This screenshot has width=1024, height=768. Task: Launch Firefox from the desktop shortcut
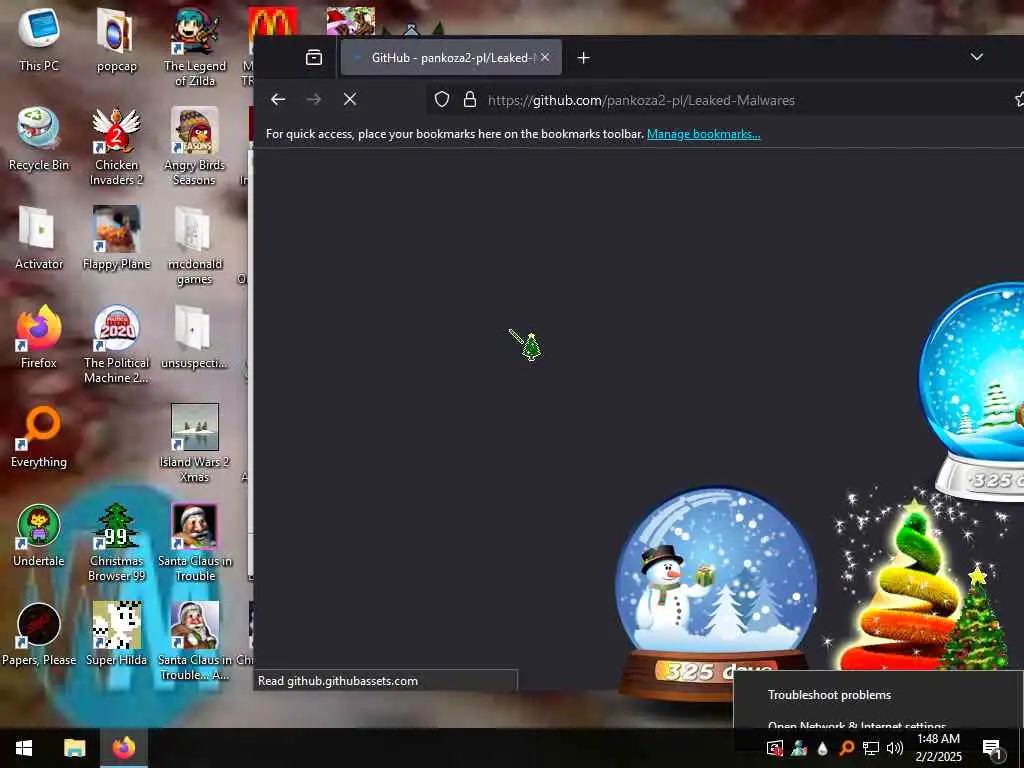39,337
